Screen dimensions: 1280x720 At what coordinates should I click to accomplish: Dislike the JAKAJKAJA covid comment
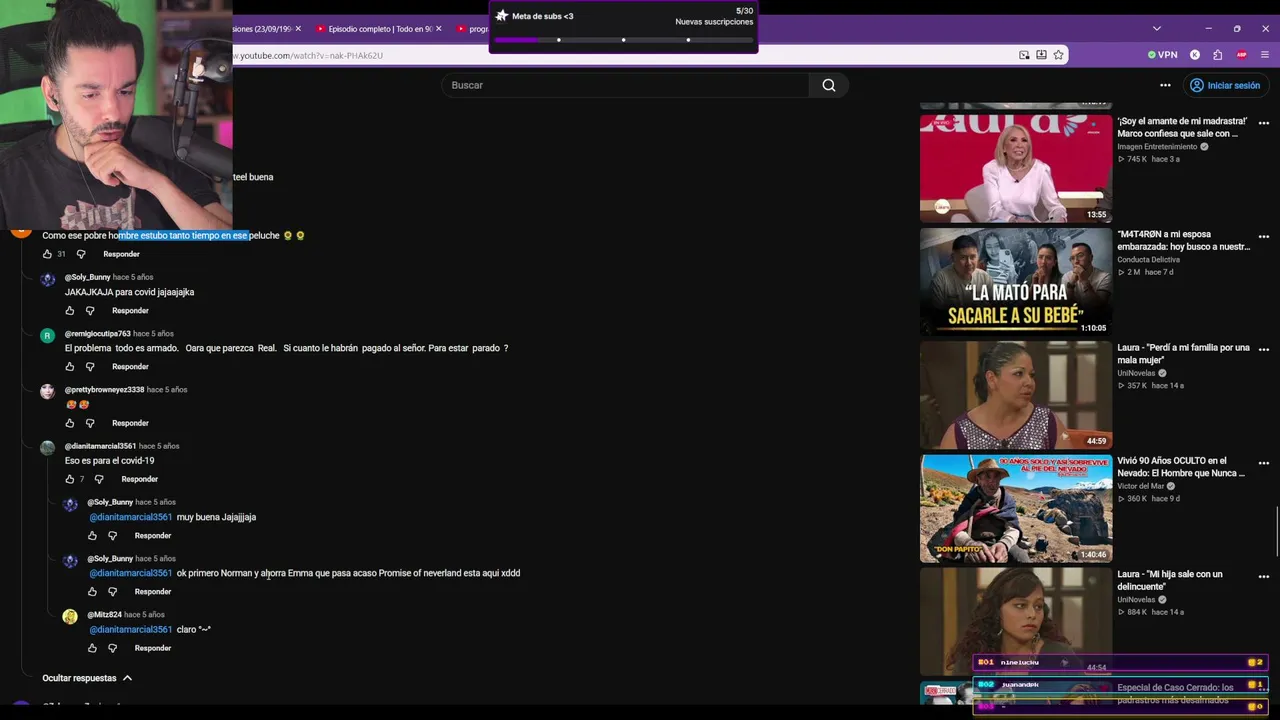(x=90, y=311)
